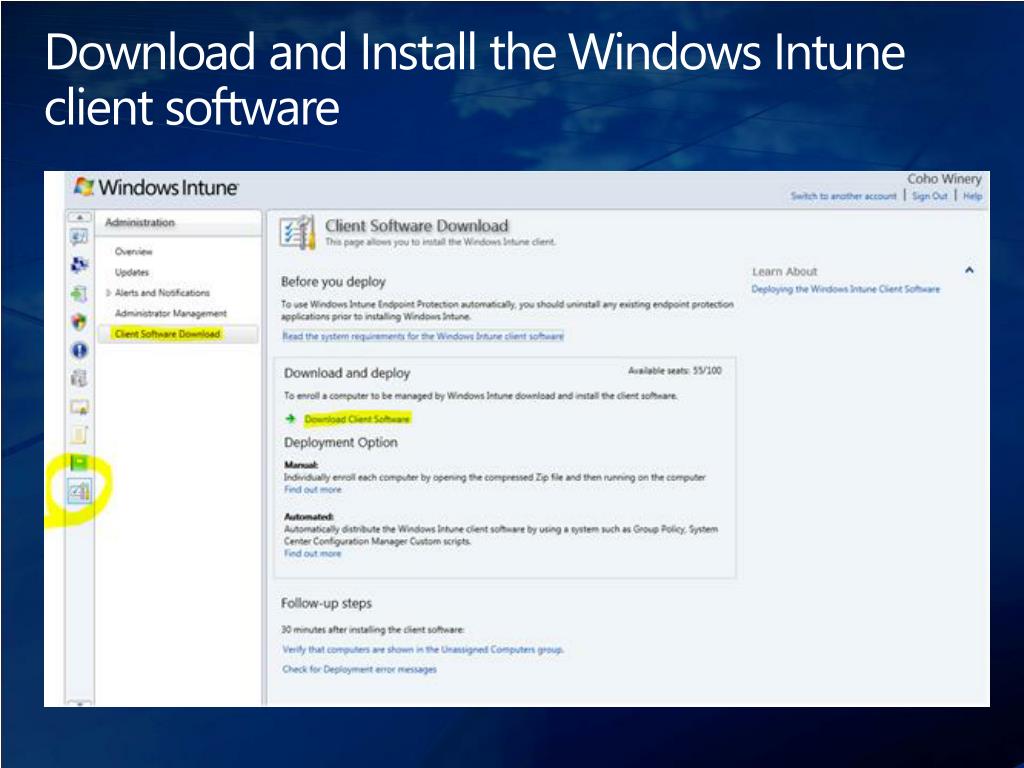
Task: Click Find out more under Automated
Action: (312, 553)
